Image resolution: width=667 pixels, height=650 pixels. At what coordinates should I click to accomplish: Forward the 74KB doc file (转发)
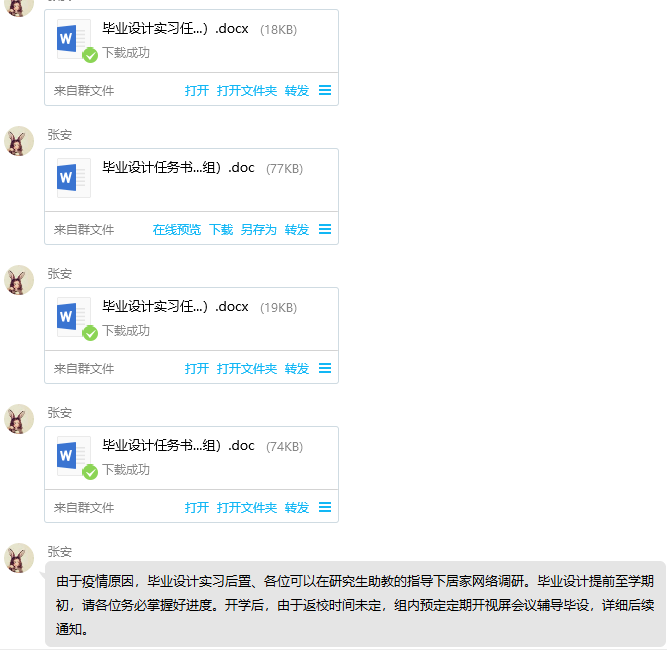click(x=296, y=507)
